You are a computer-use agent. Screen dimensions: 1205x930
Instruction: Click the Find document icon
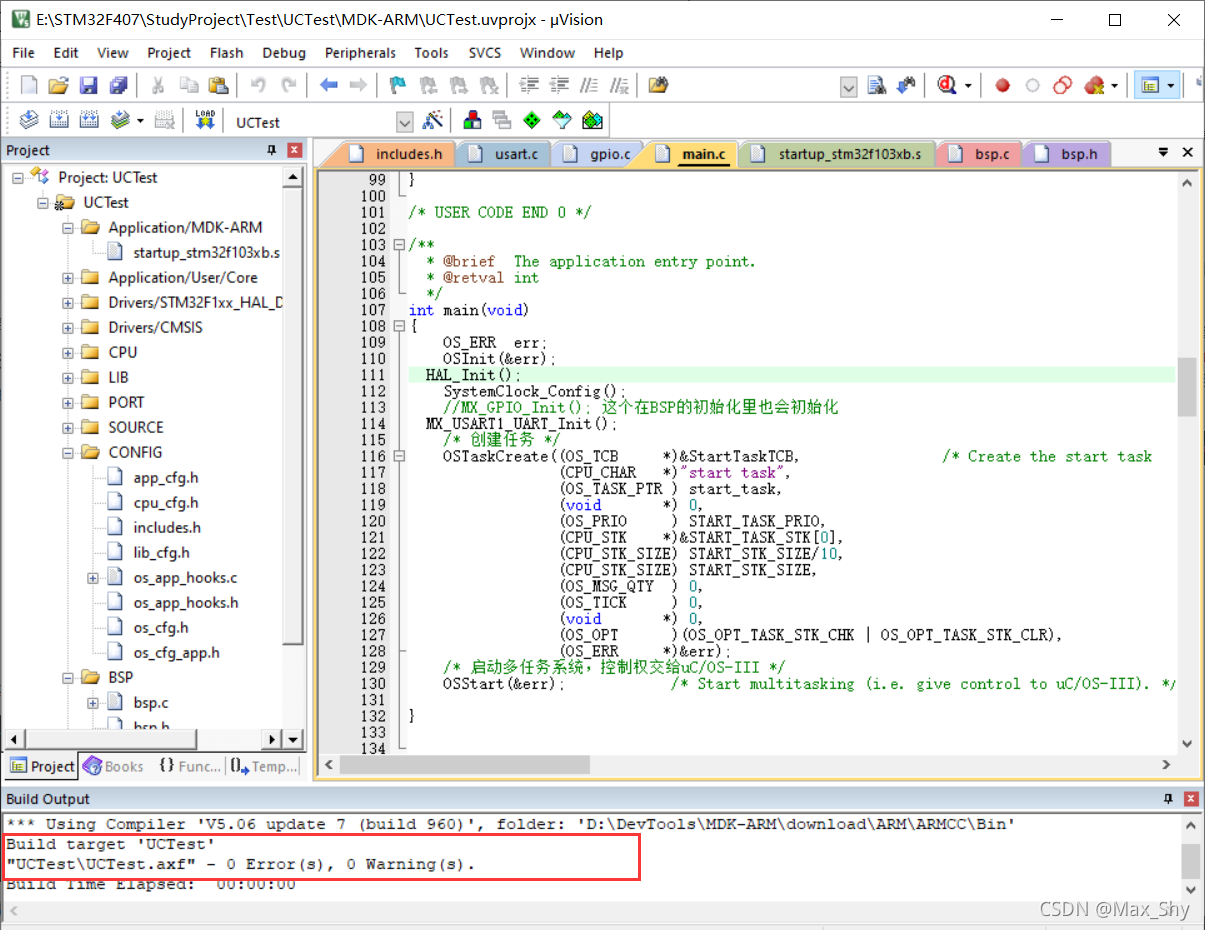point(877,86)
